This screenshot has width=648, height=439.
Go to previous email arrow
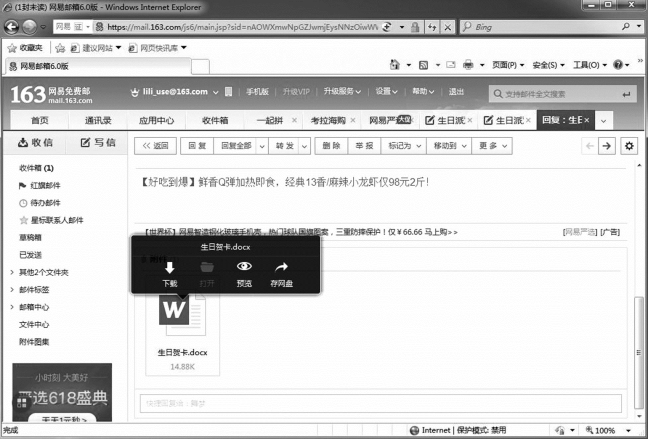(590, 146)
